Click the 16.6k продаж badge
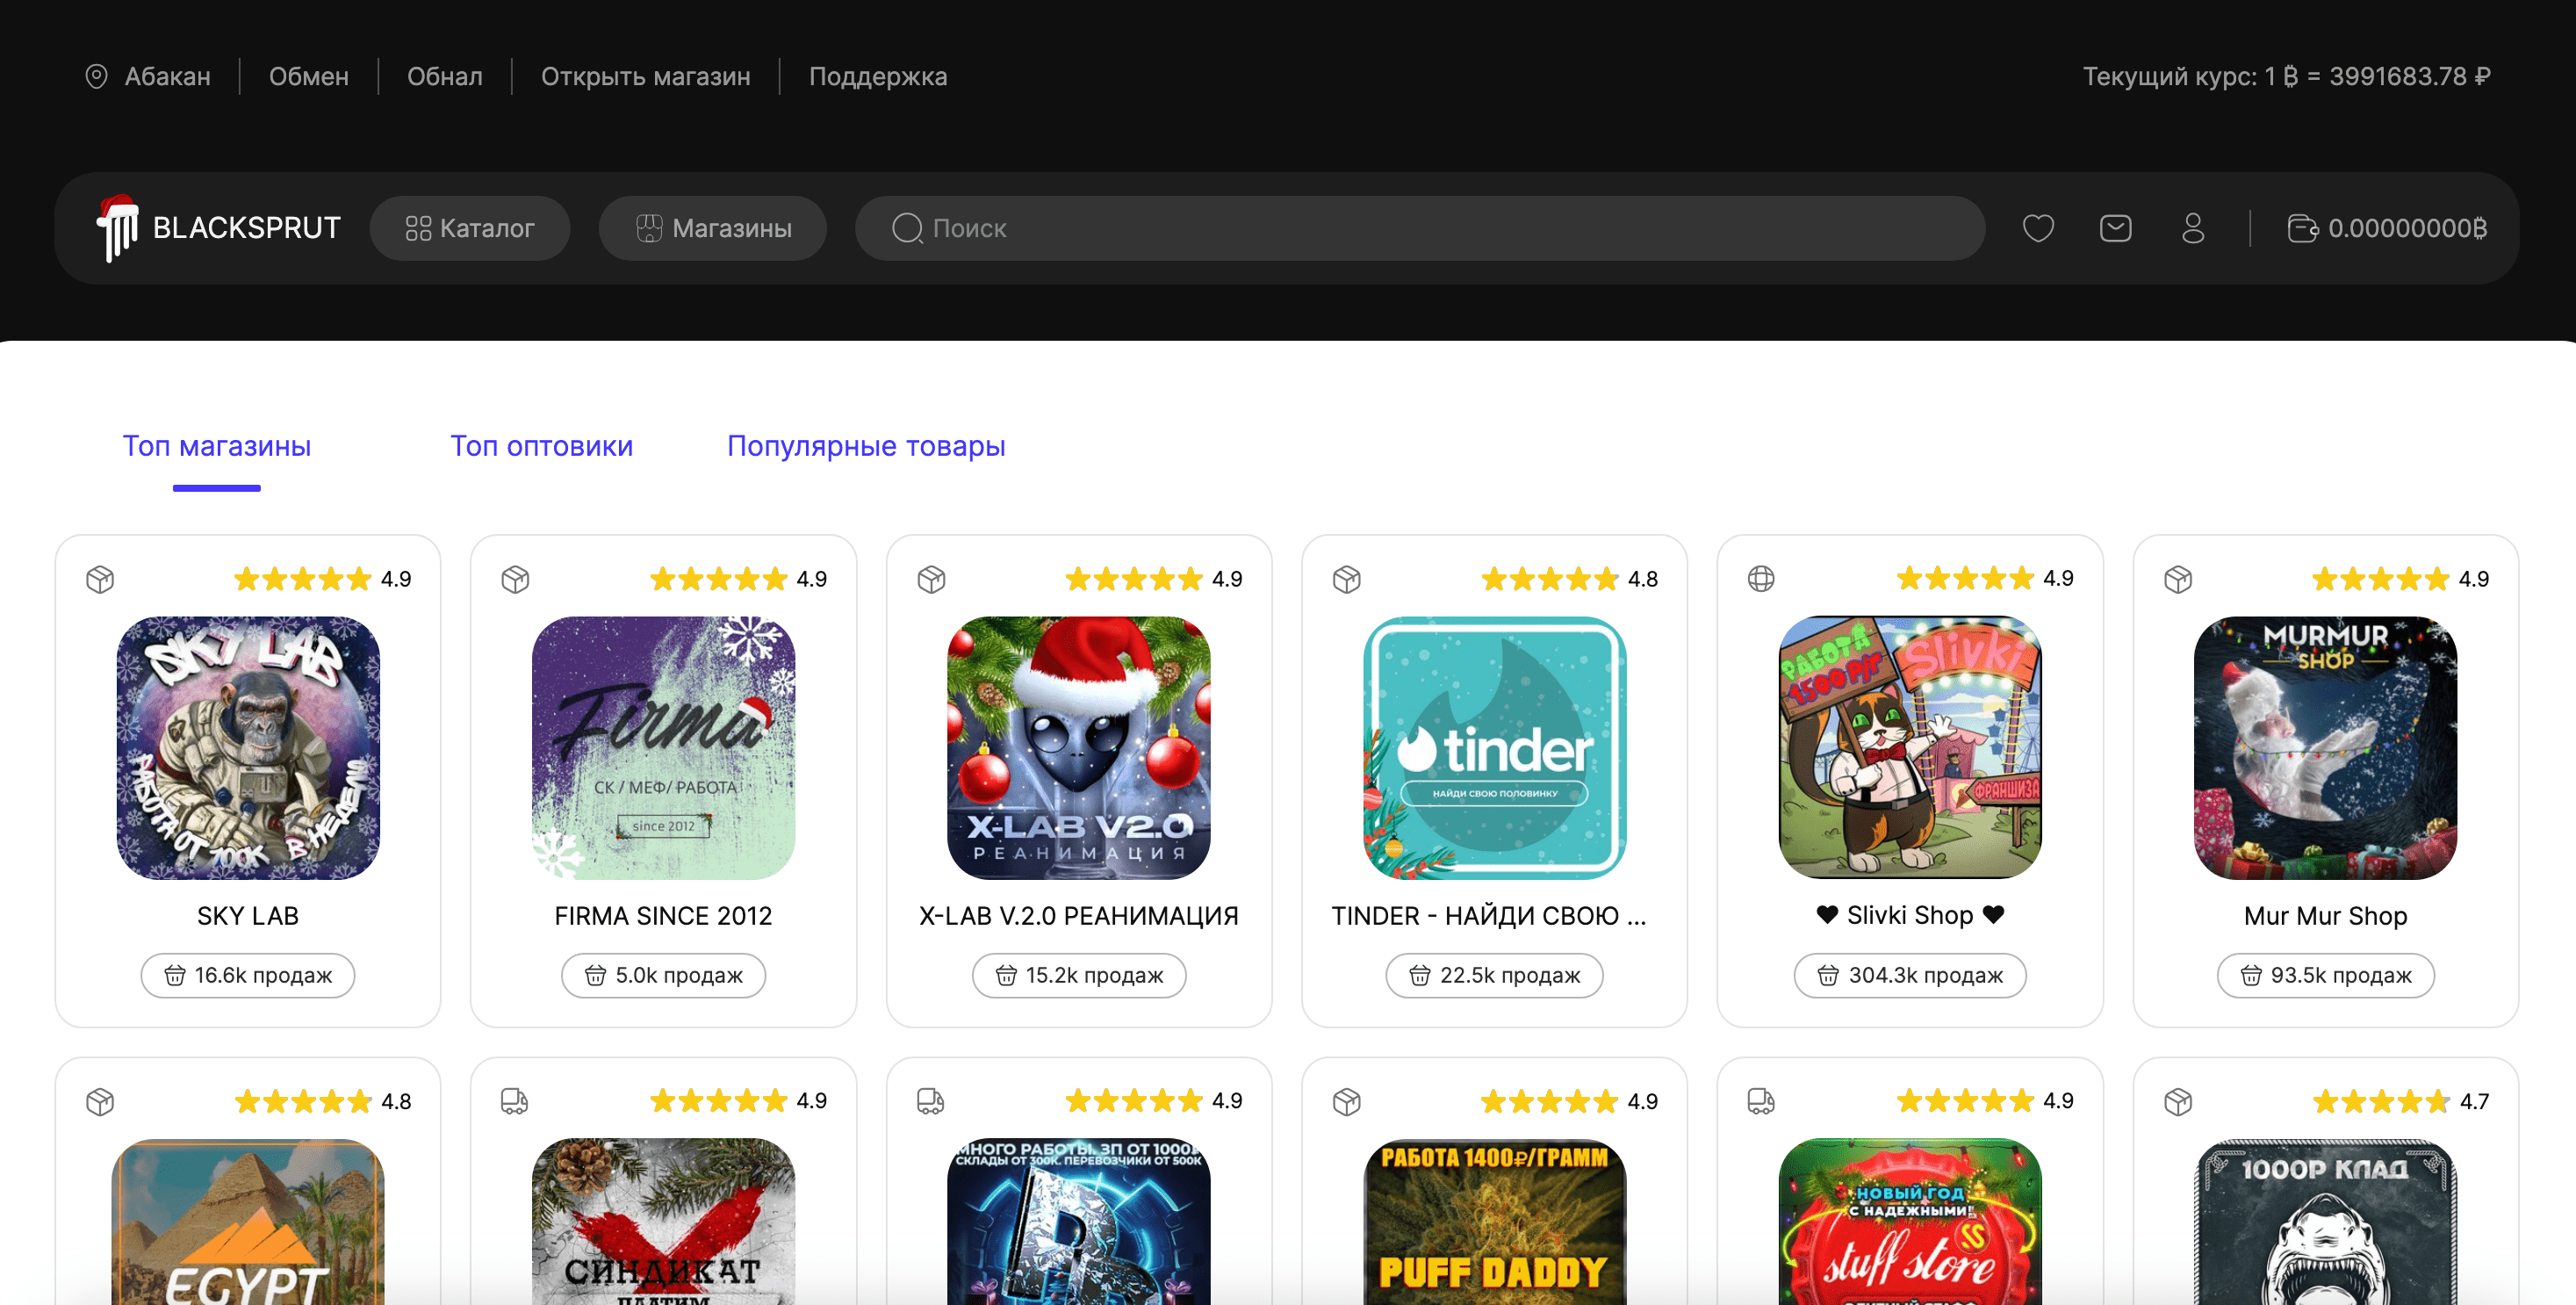2576x1305 pixels. click(x=248, y=975)
